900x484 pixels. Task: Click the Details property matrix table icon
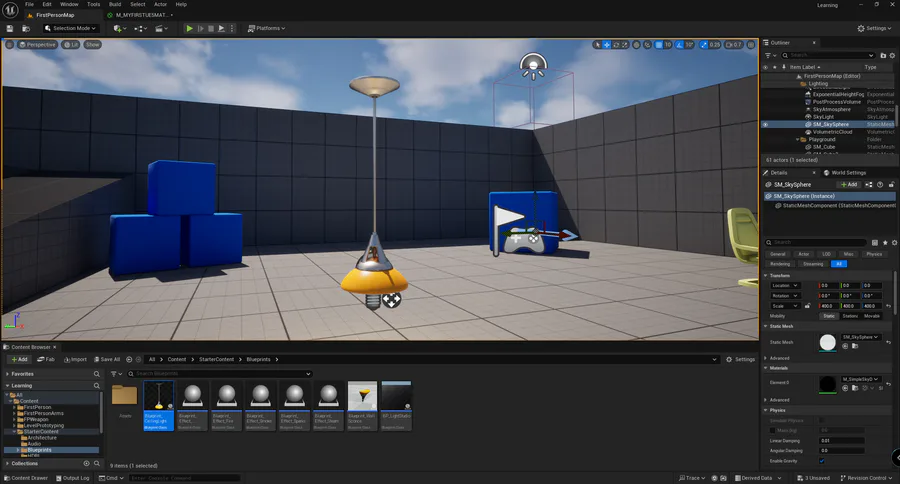[875, 242]
